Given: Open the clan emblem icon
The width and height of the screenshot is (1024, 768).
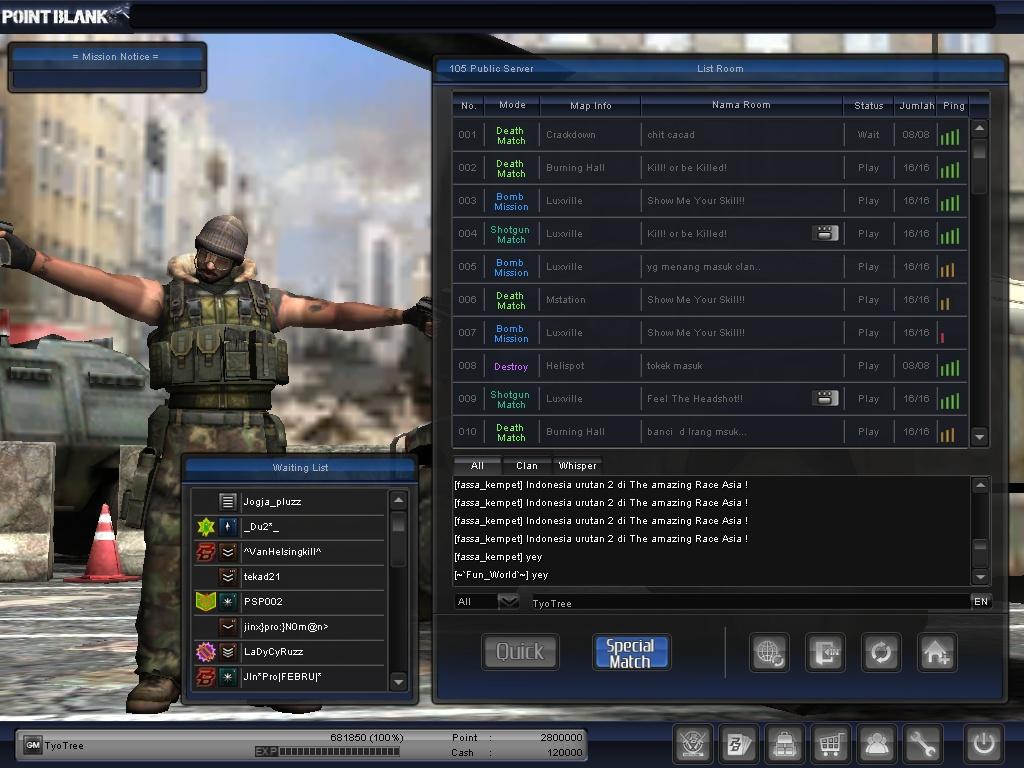Looking at the screenshot, I should [693, 744].
